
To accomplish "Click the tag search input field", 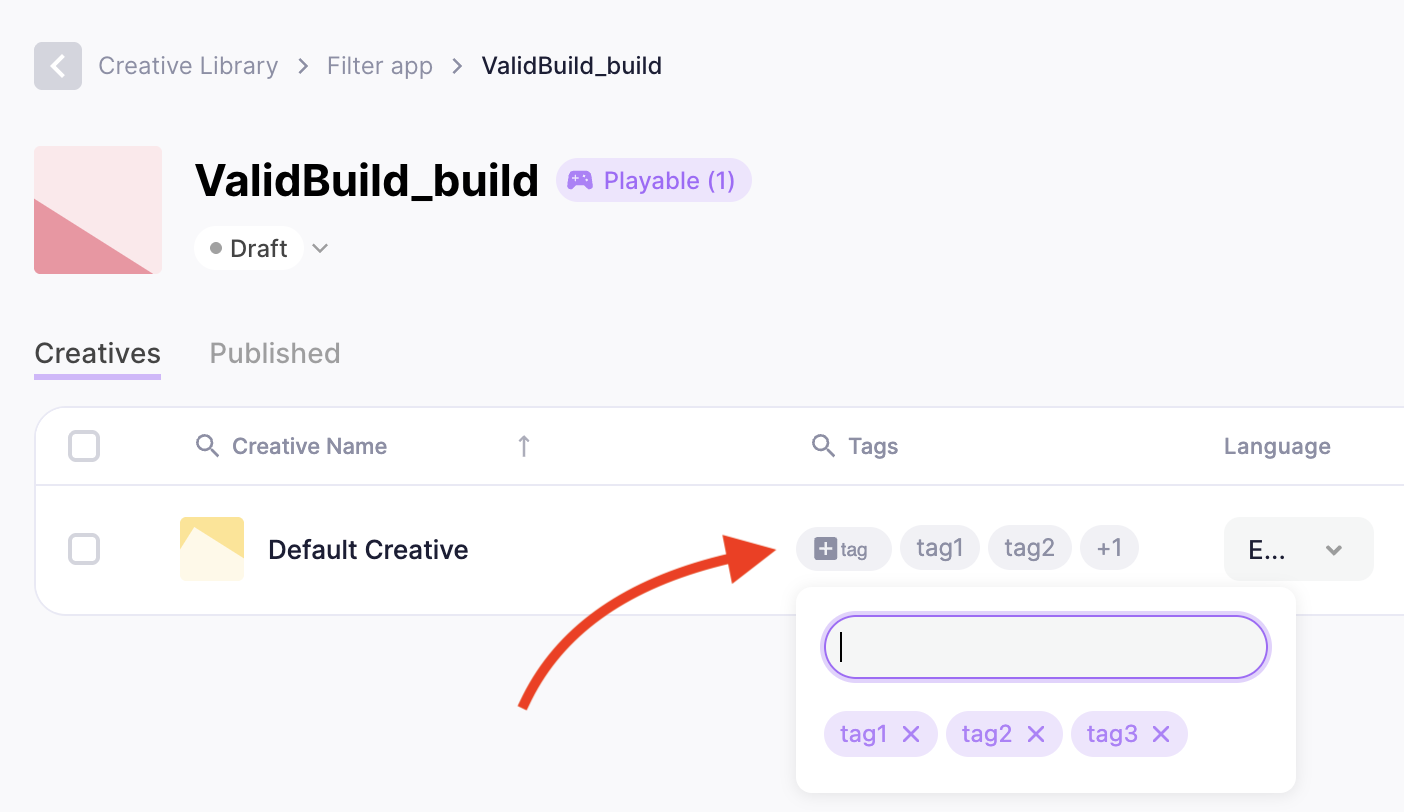I will click(x=1045, y=648).
